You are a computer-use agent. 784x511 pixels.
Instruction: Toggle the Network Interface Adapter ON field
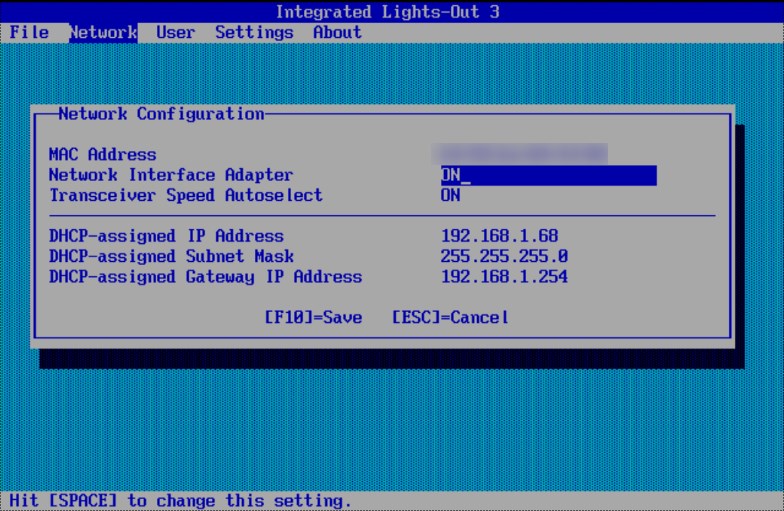[x=548, y=176]
